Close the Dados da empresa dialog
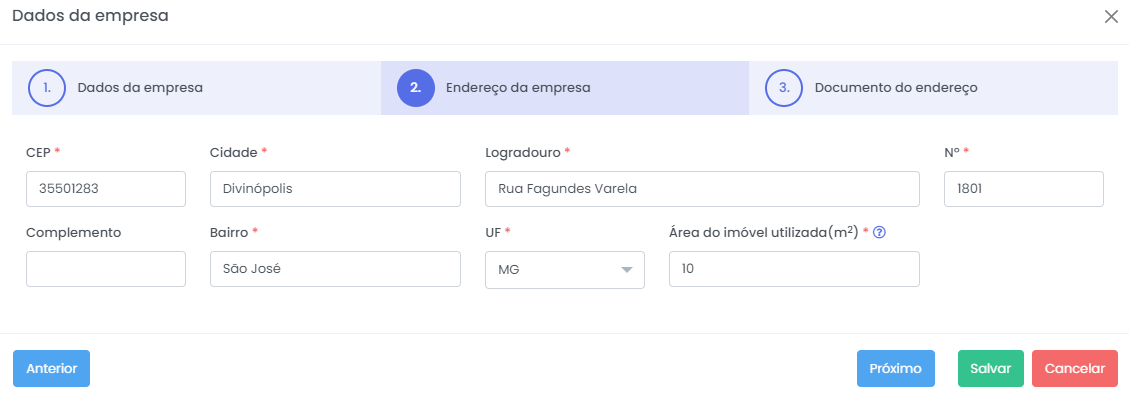 pos(1111,17)
